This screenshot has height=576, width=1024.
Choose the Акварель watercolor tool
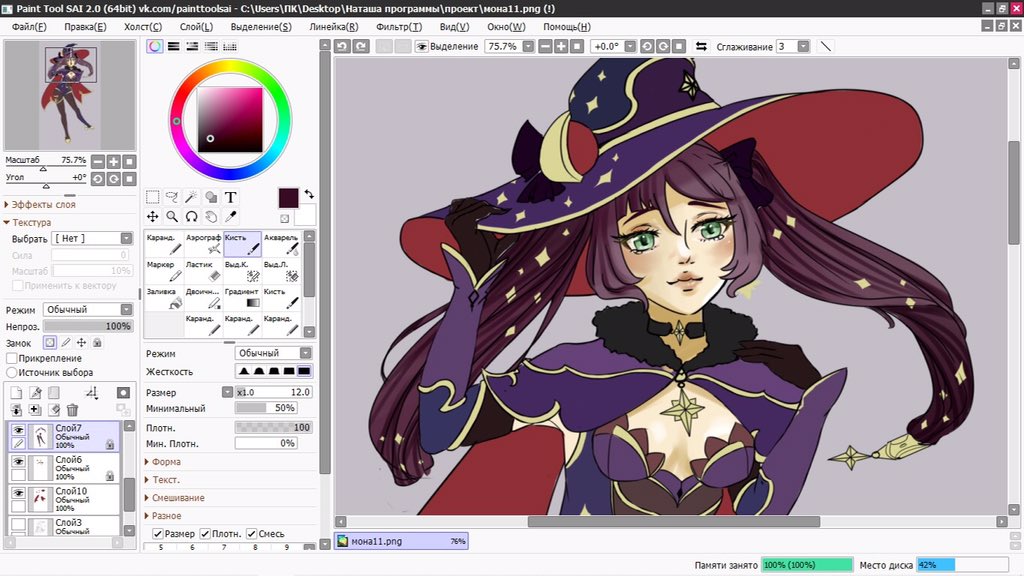[281, 244]
